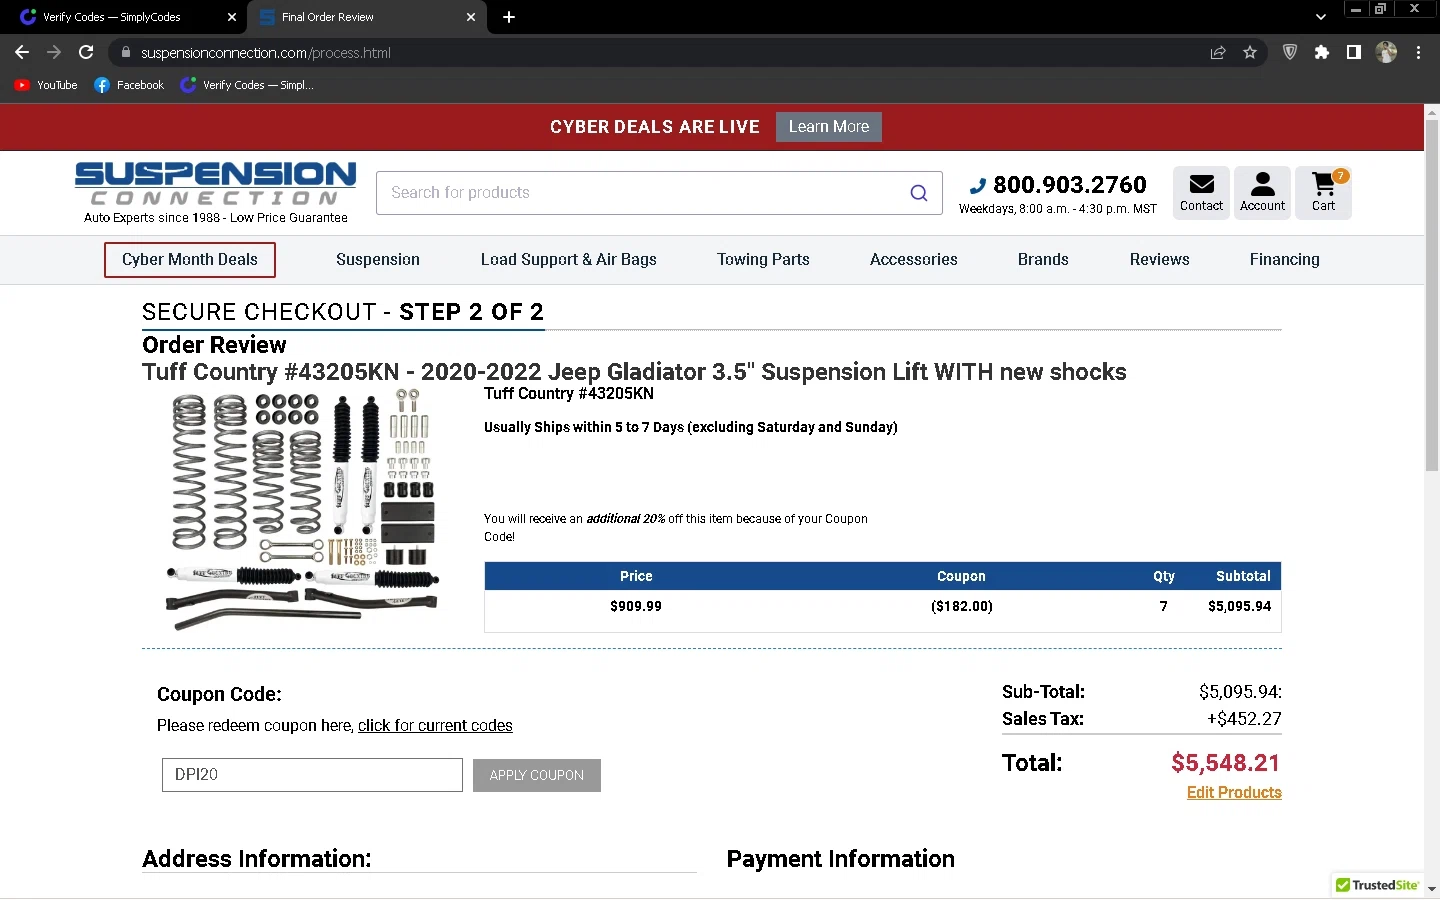The image size is (1440, 900).
Task: Open the extensions puzzle icon
Action: click(x=1322, y=53)
